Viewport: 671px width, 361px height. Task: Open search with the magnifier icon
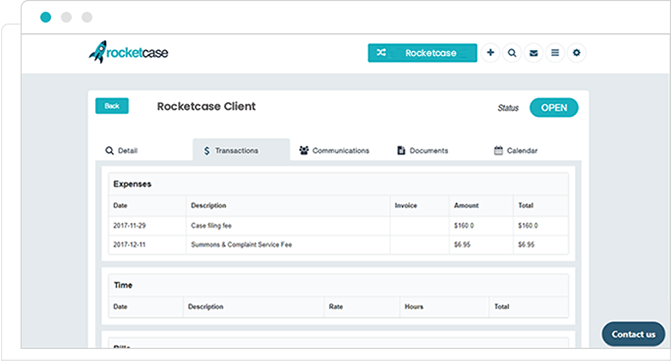[x=512, y=53]
